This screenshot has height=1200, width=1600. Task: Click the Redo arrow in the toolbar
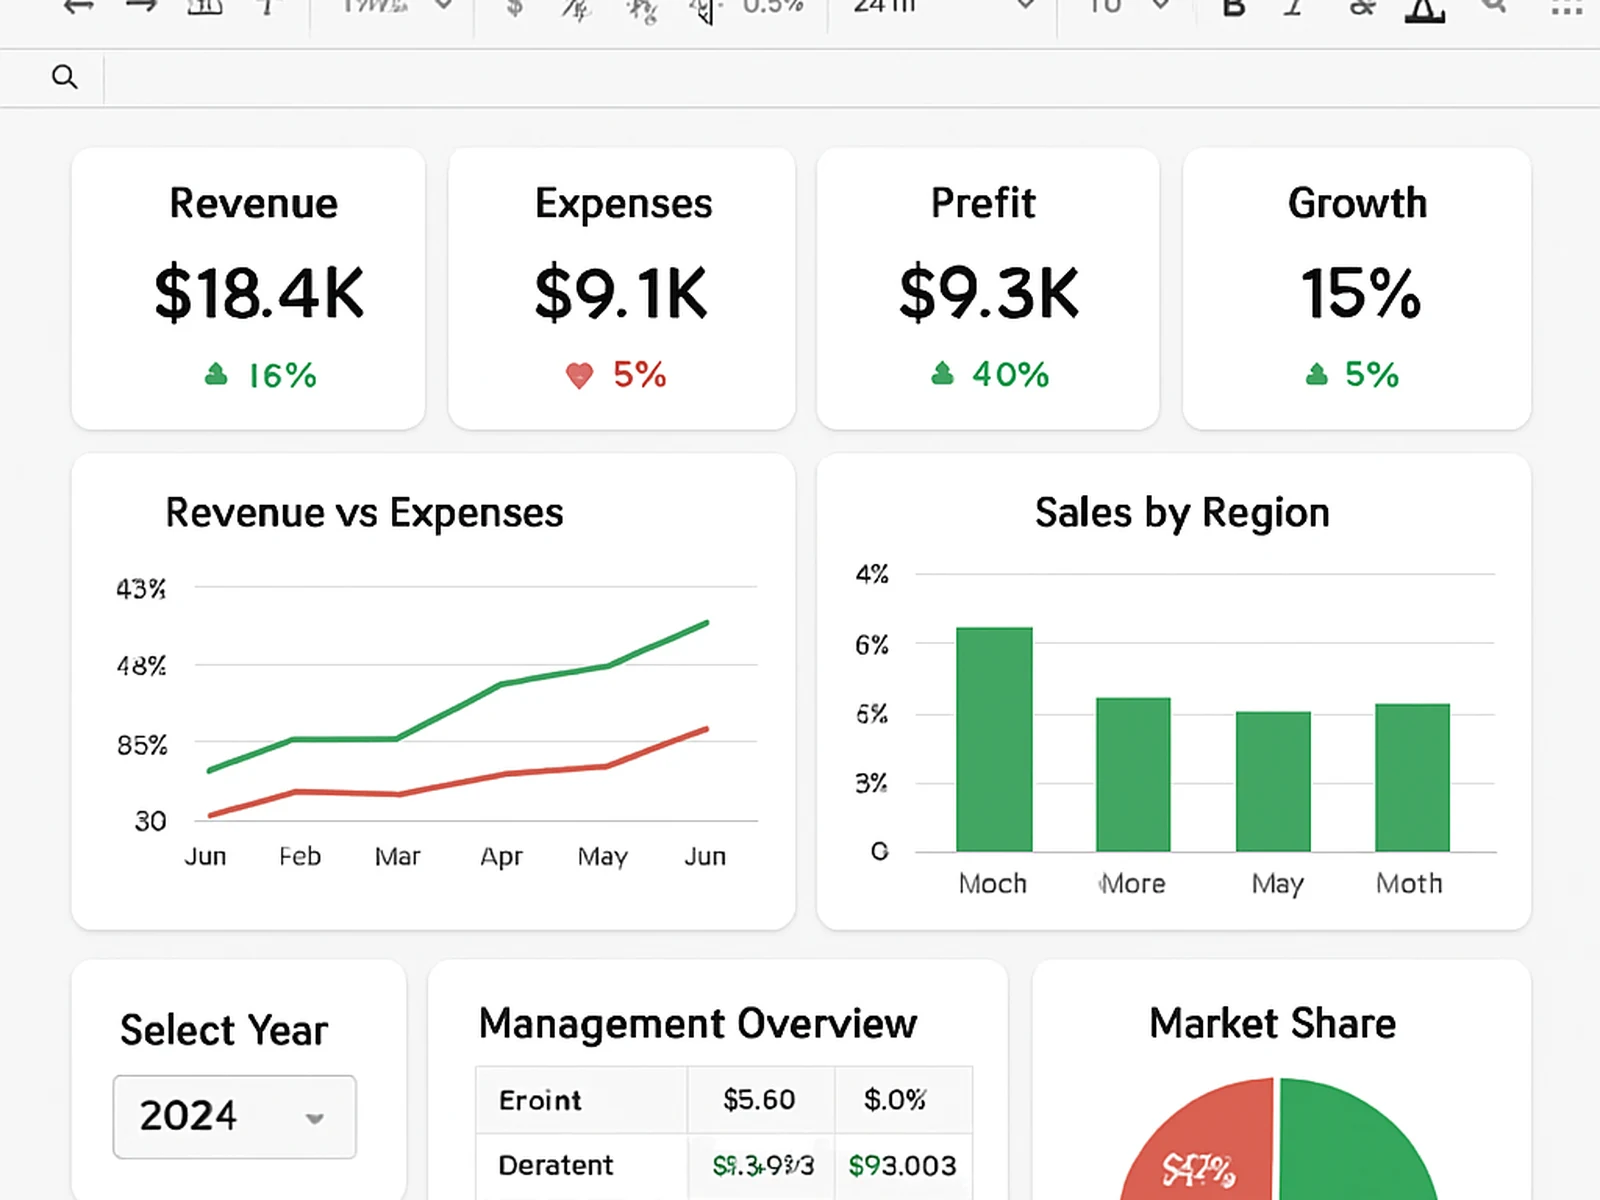140,8
